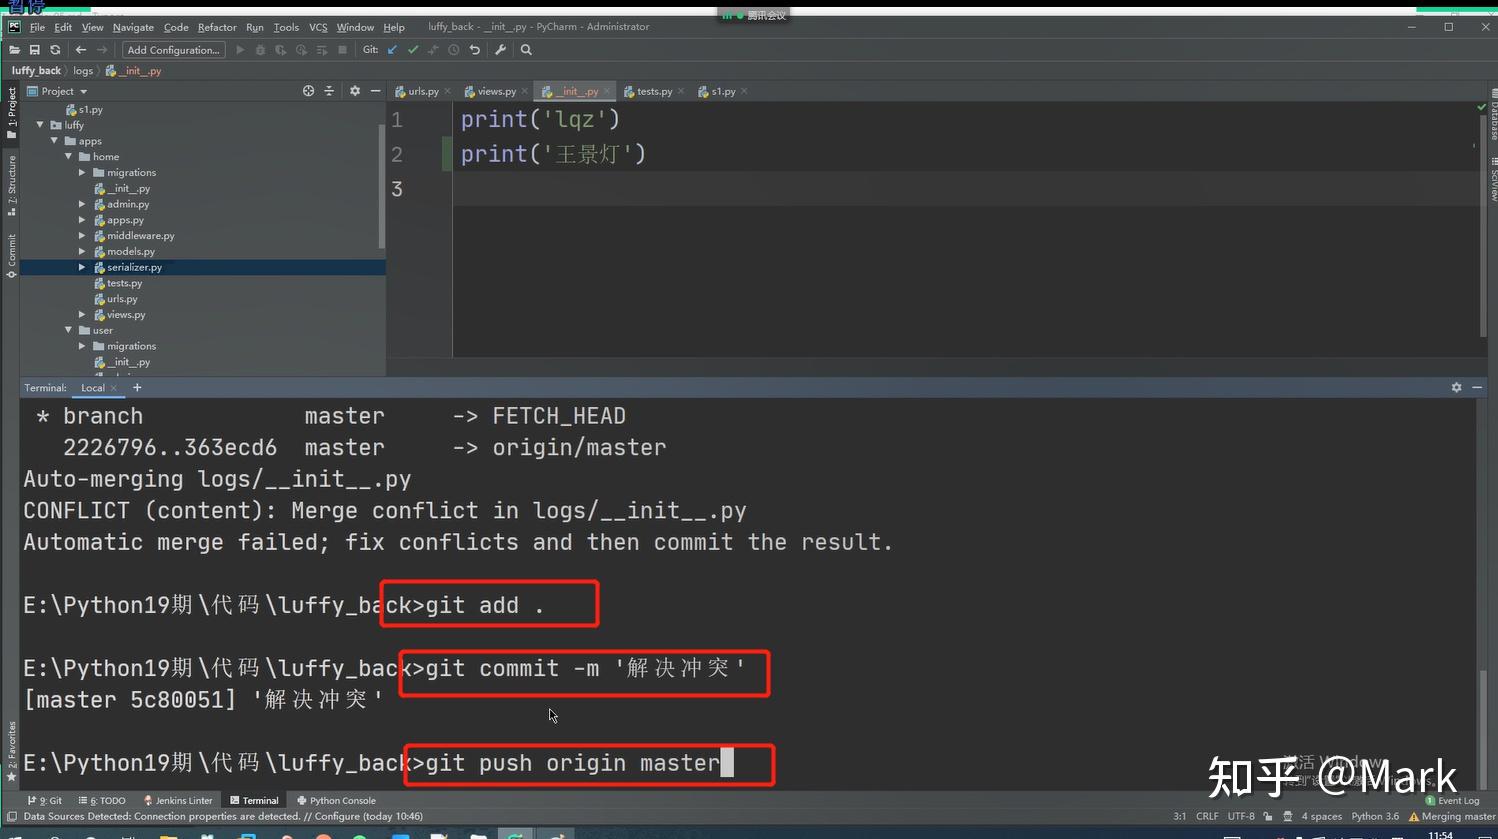Collapse the apps folder in project tree
The image size is (1498, 839).
tap(54, 141)
